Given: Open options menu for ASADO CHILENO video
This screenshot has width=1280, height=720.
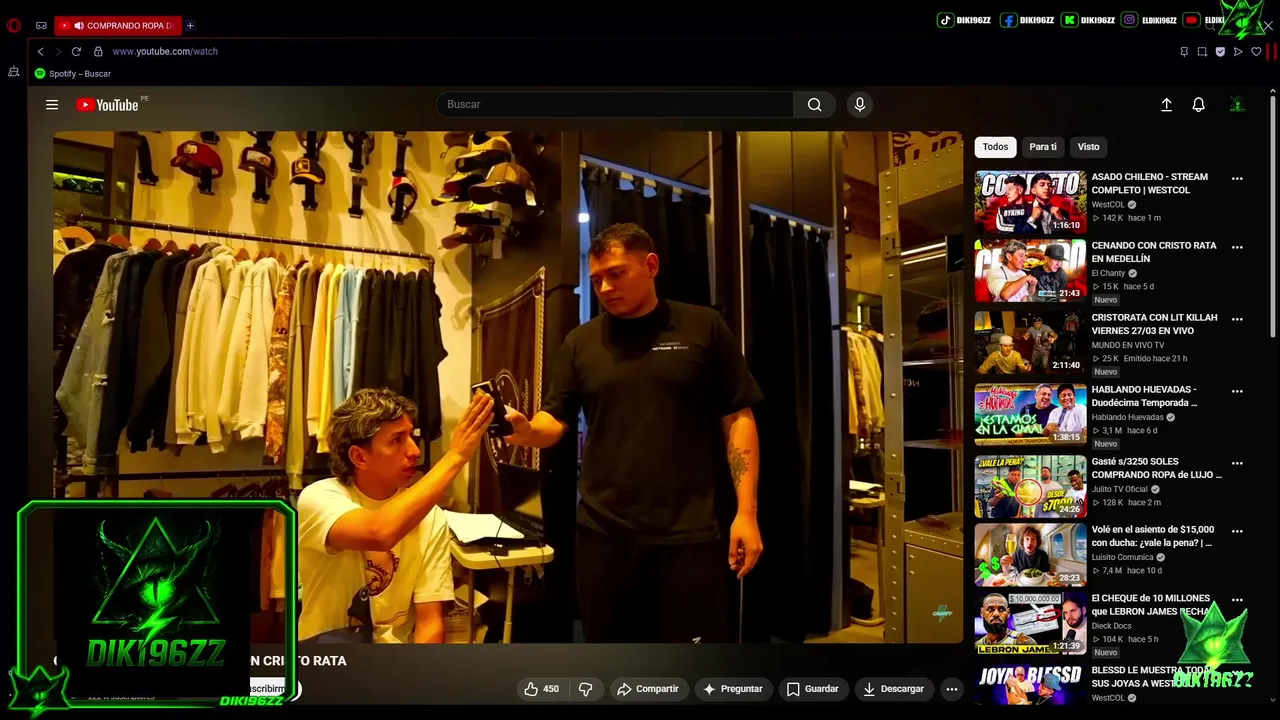Looking at the screenshot, I should (1237, 179).
